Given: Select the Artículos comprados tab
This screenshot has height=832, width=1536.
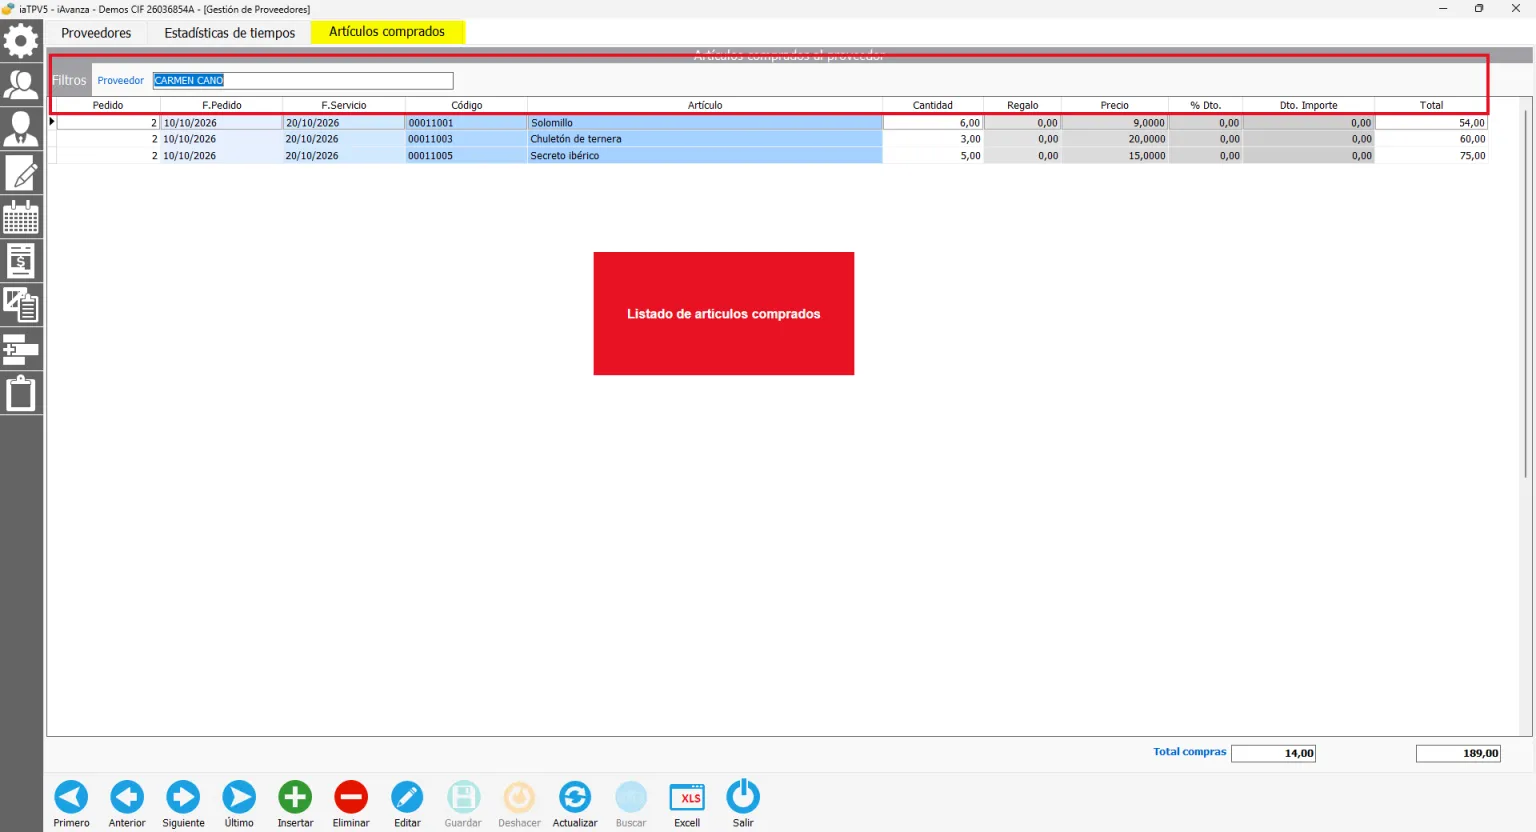Looking at the screenshot, I should 387,32.
